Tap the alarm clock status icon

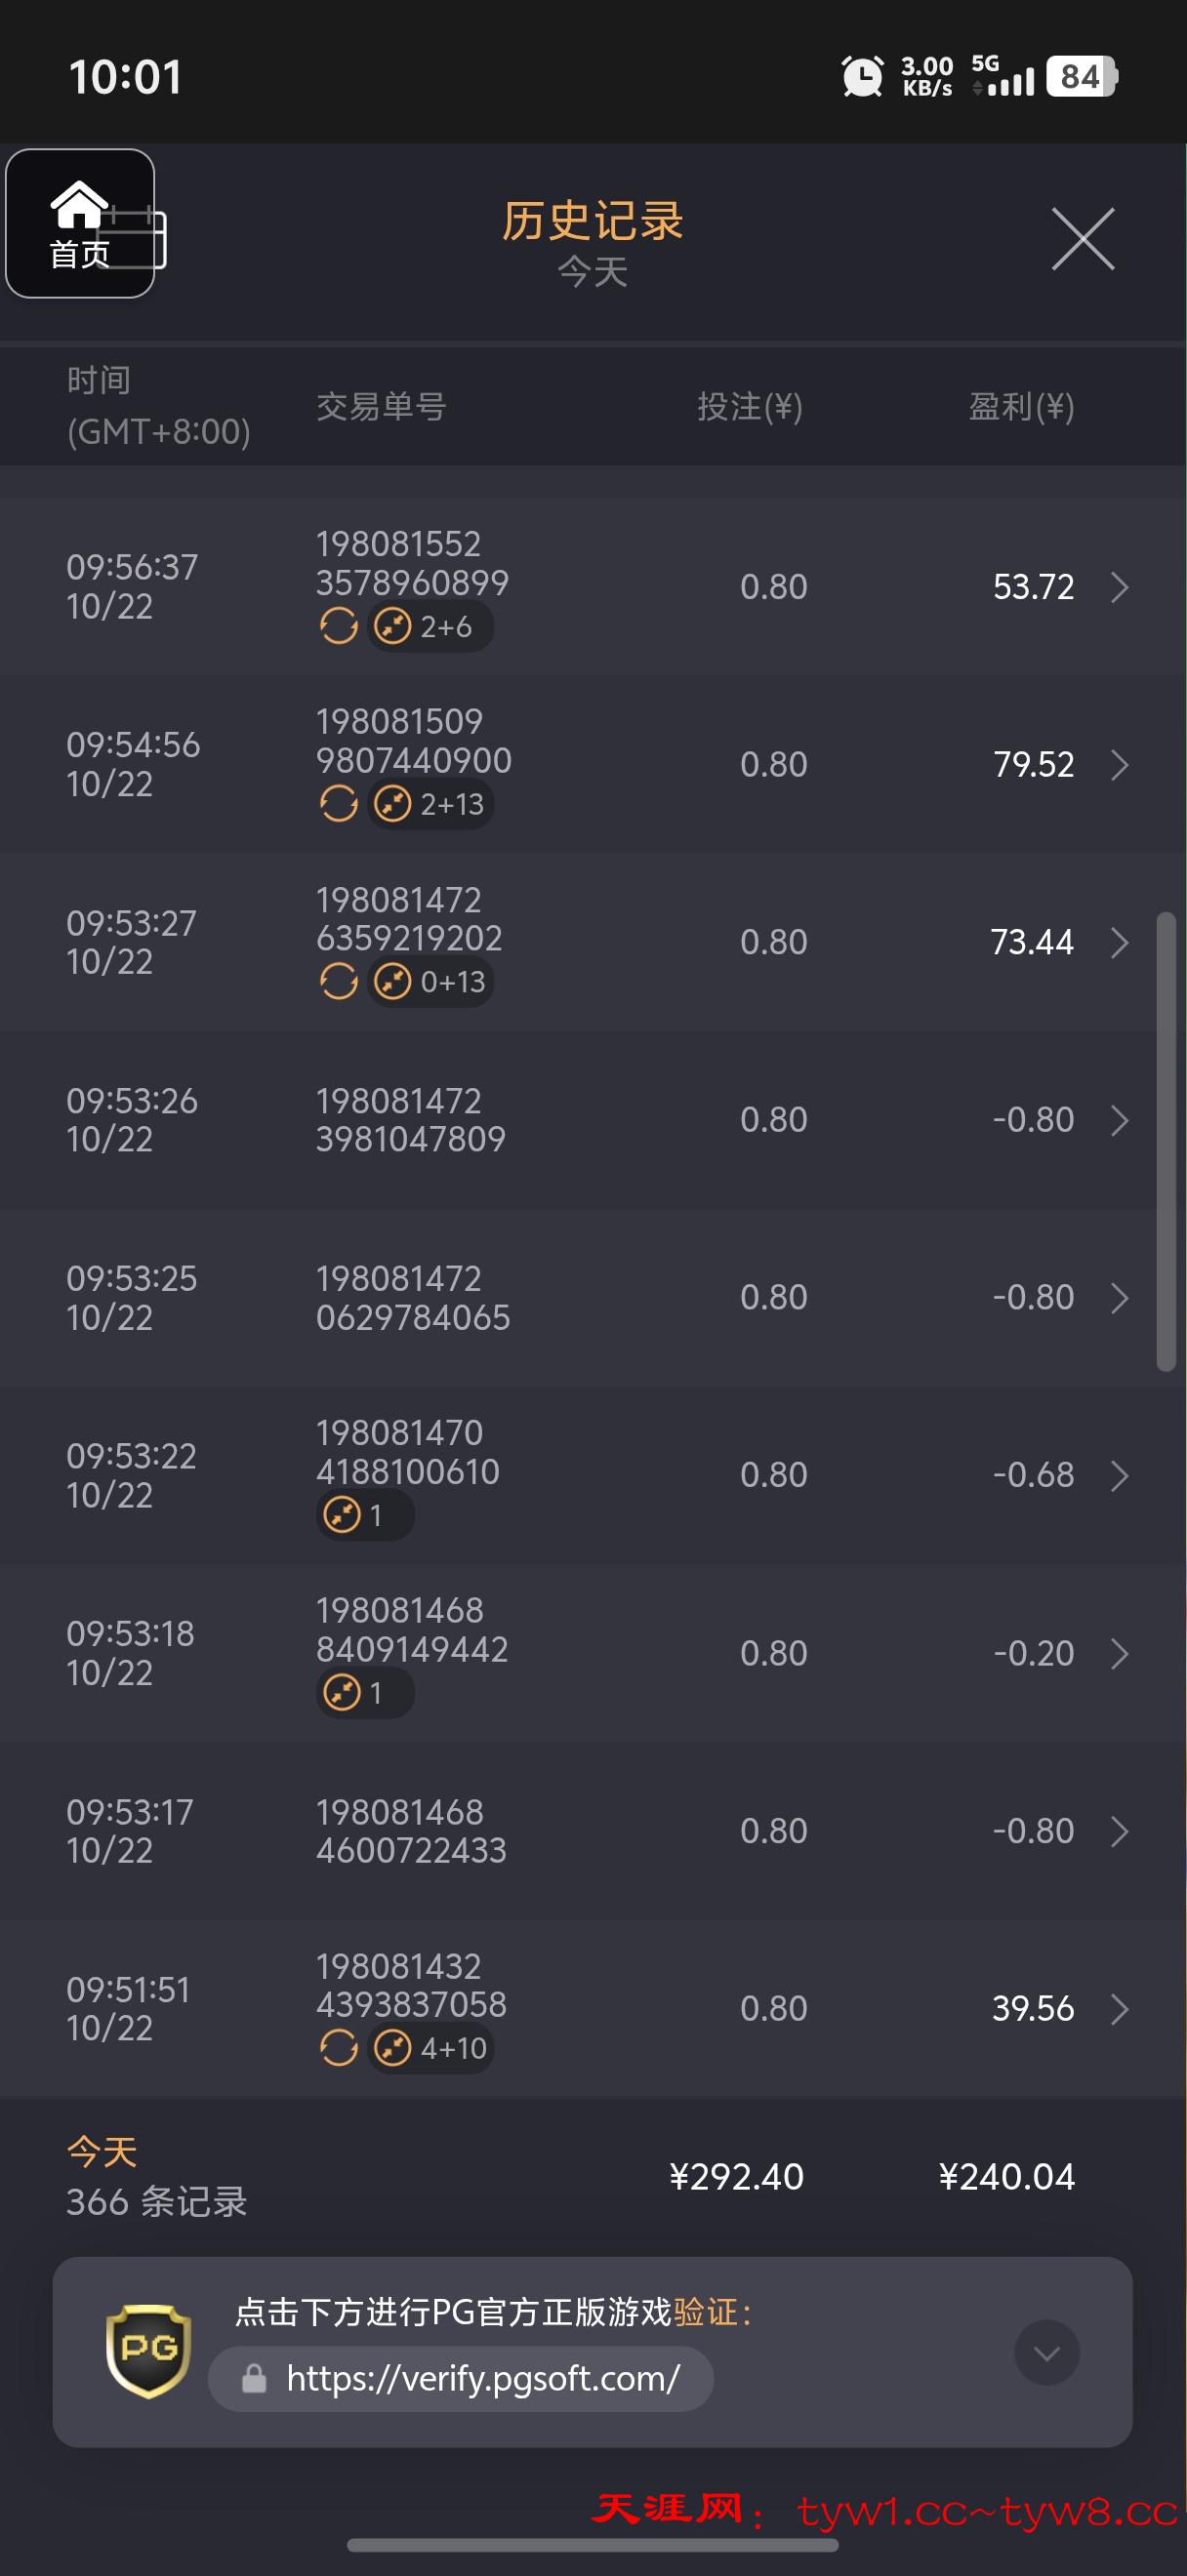pyautogui.click(x=861, y=76)
